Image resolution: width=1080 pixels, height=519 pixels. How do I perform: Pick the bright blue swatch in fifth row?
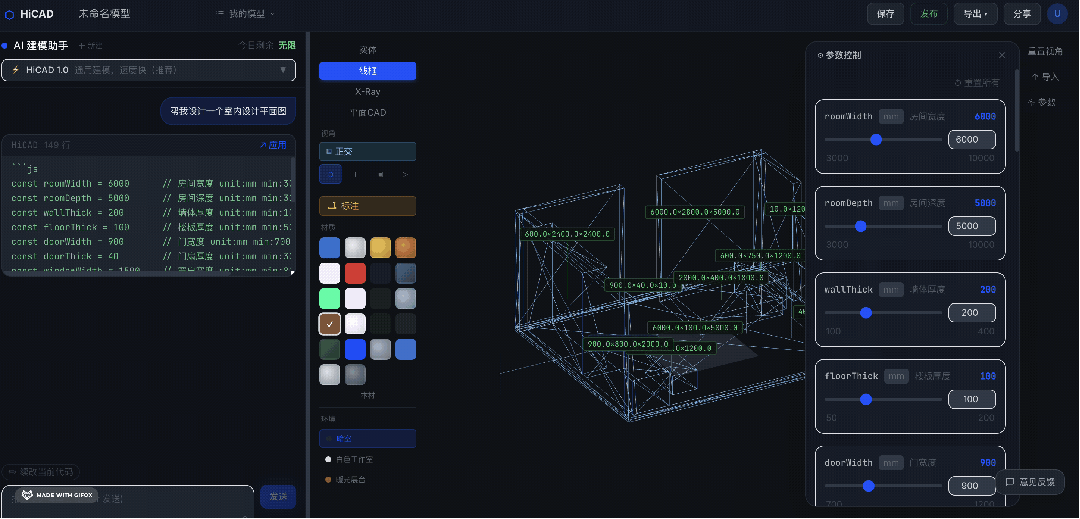point(355,350)
